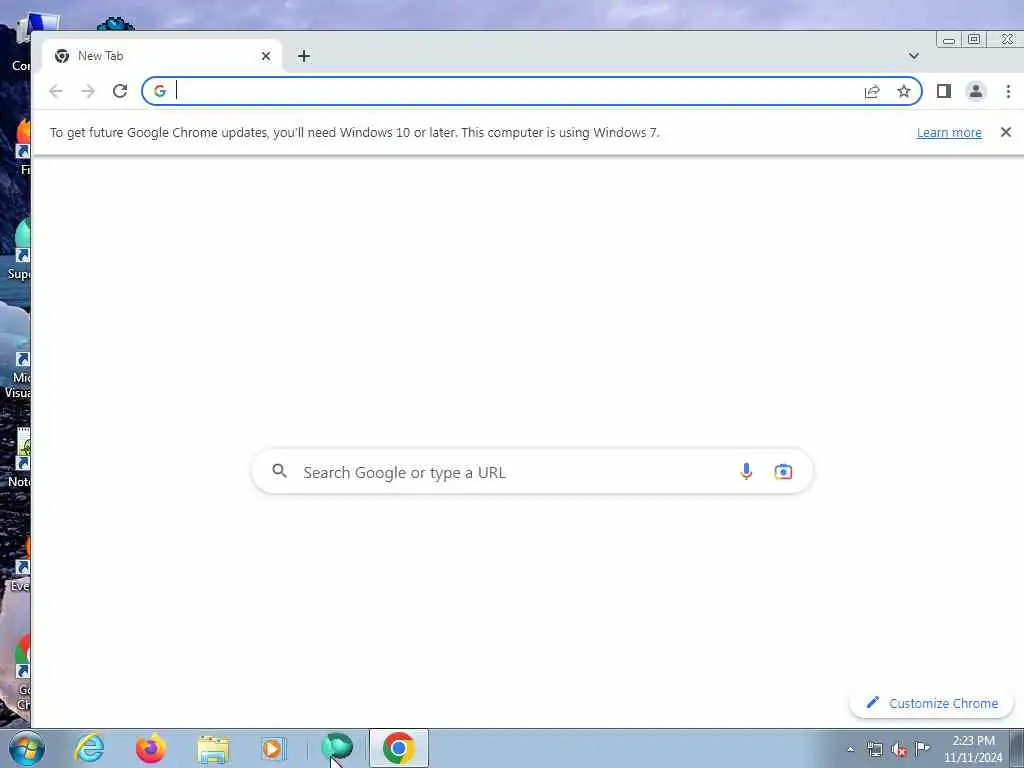Start voice search with the microphone icon
The height and width of the screenshot is (768, 1024).
(746, 471)
